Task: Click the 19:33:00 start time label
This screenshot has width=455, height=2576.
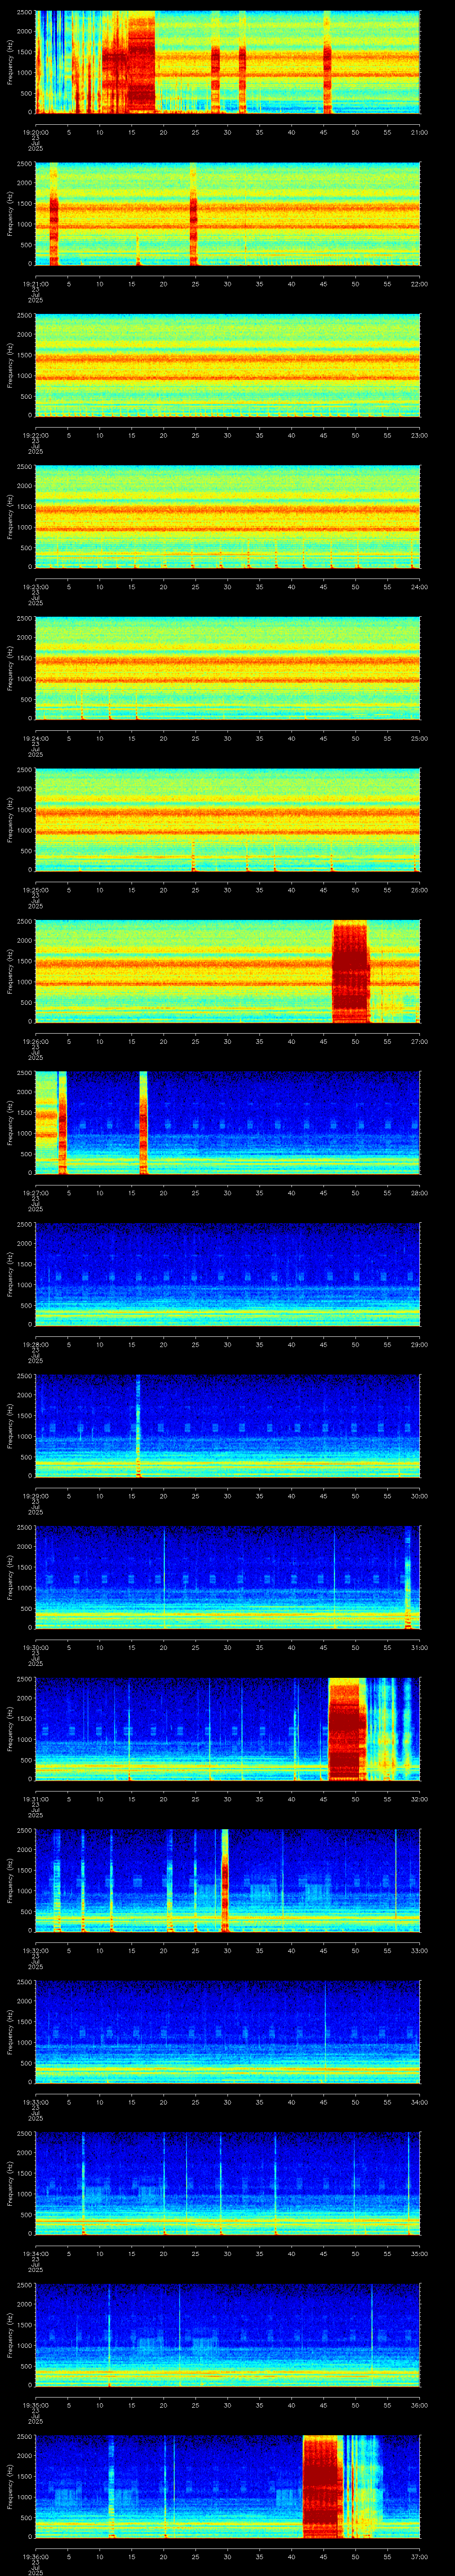Action: pyautogui.click(x=35, y=2101)
